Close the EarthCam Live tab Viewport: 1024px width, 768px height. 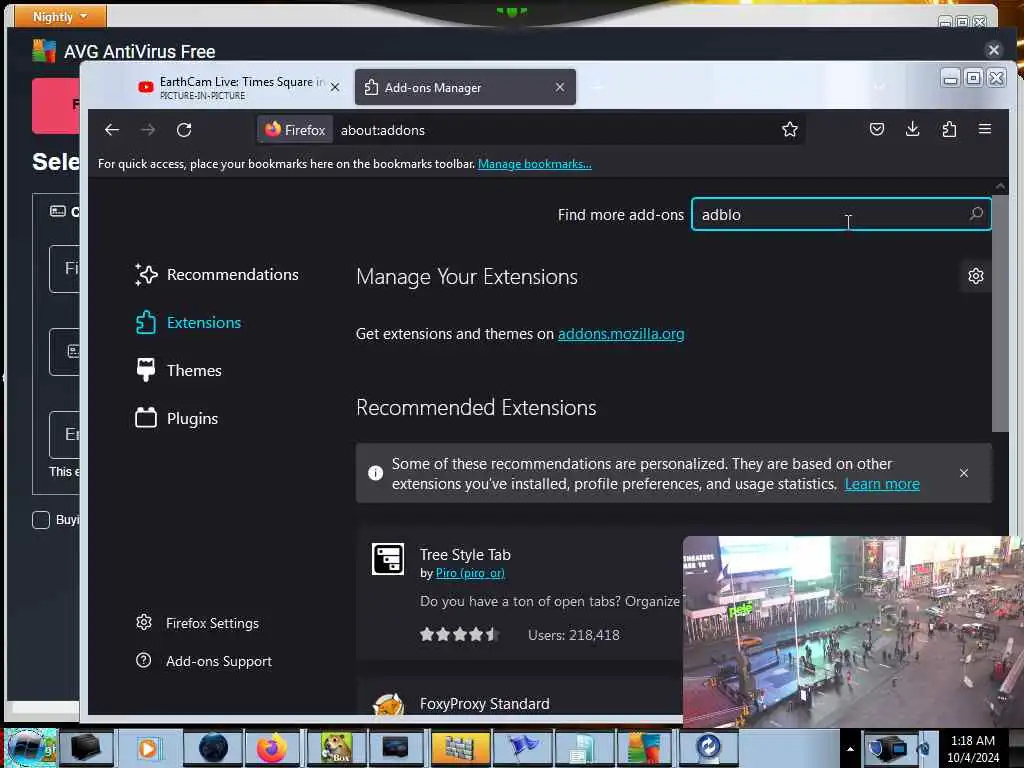(335, 87)
